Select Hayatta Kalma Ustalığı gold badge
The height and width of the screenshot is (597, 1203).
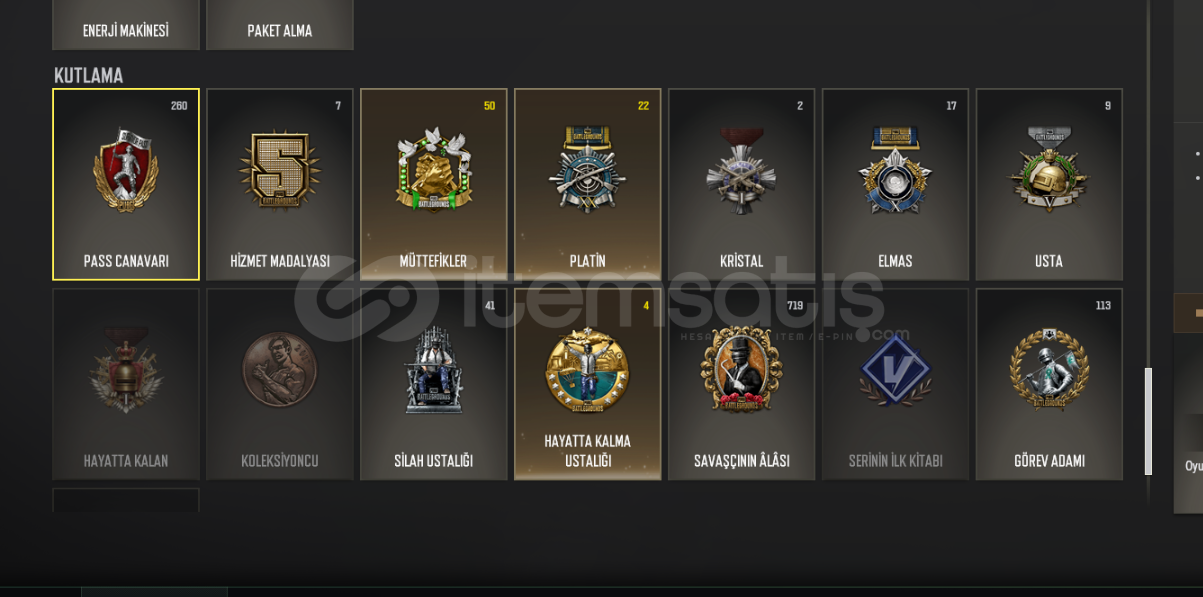[x=588, y=384]
